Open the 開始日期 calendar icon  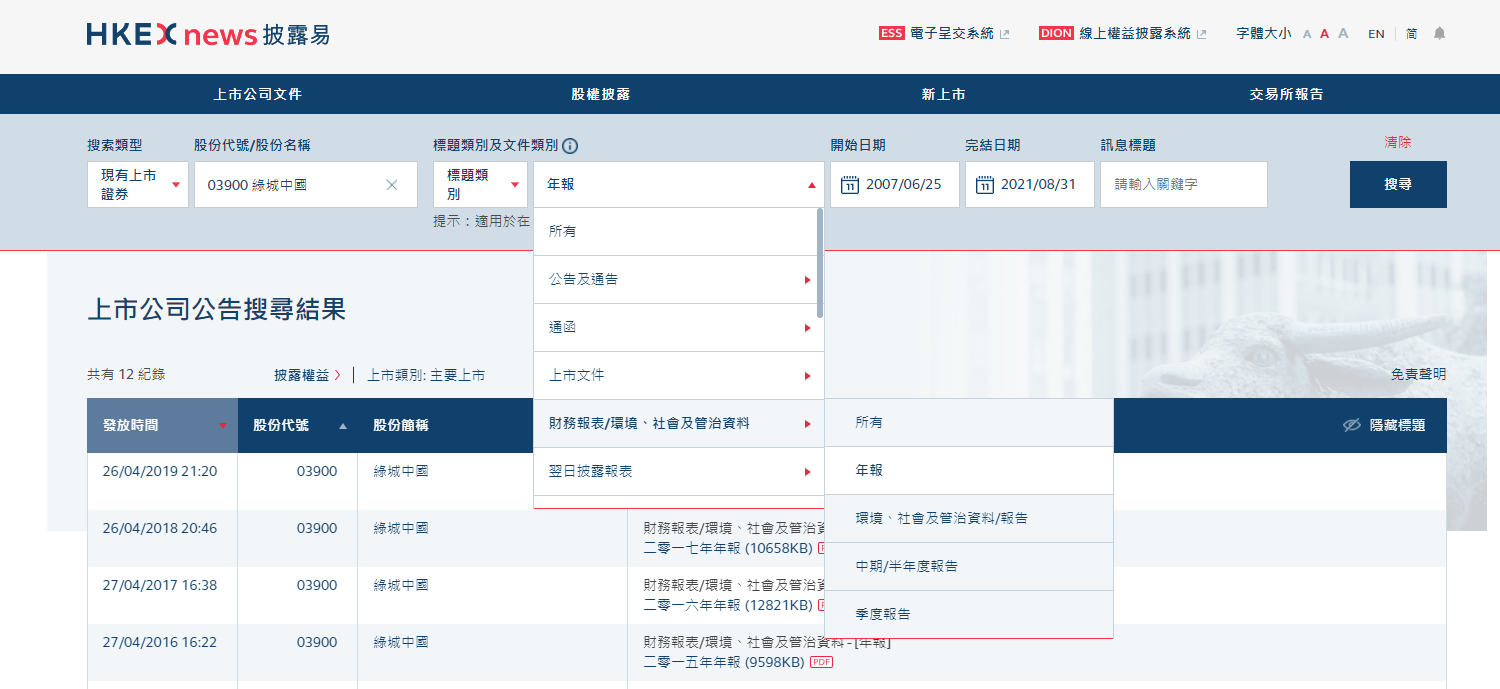pos(850,185)
